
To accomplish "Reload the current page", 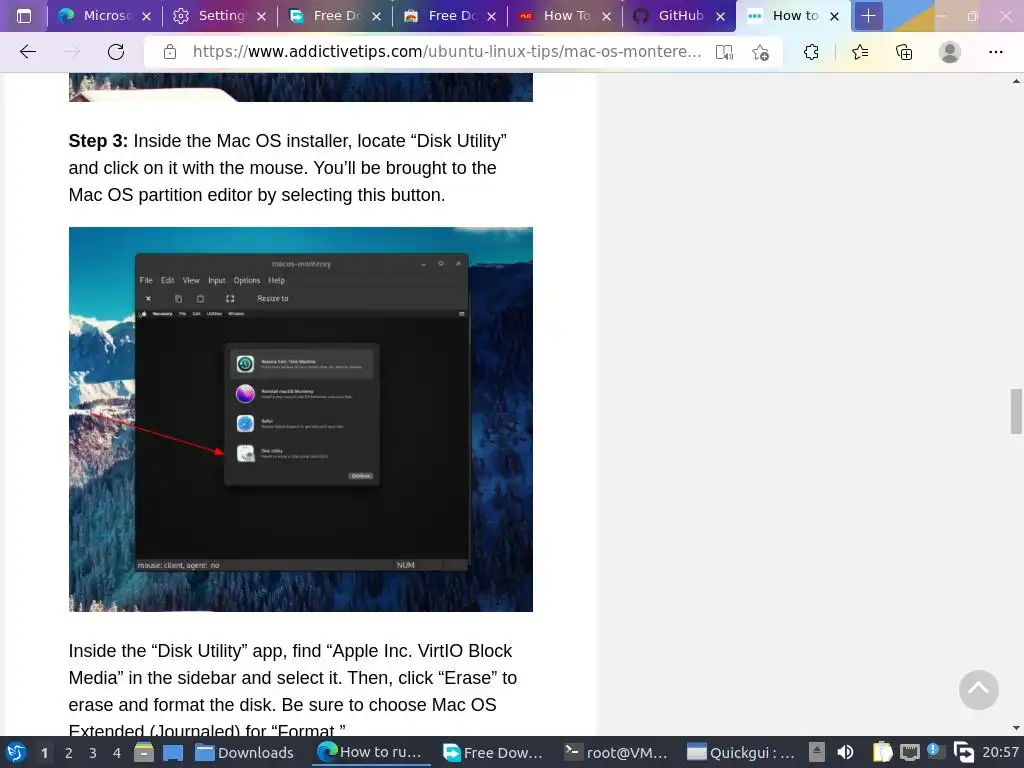I will click(116, 52).
